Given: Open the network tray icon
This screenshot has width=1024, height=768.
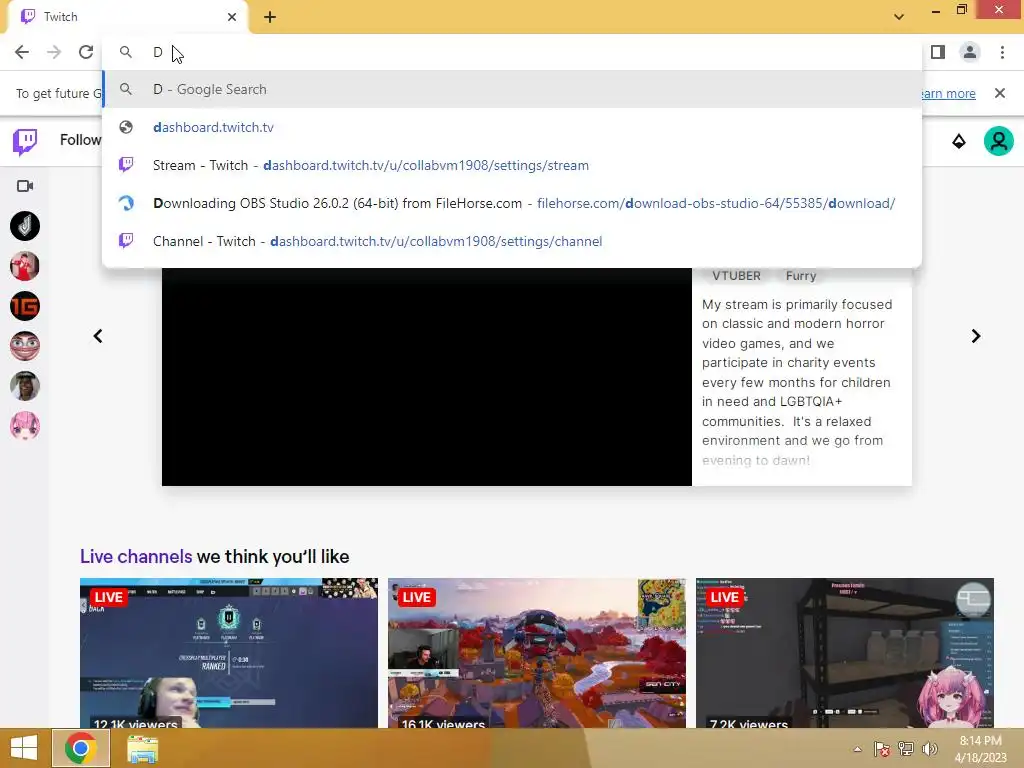Looking at the screenshot, I should 906,749.
